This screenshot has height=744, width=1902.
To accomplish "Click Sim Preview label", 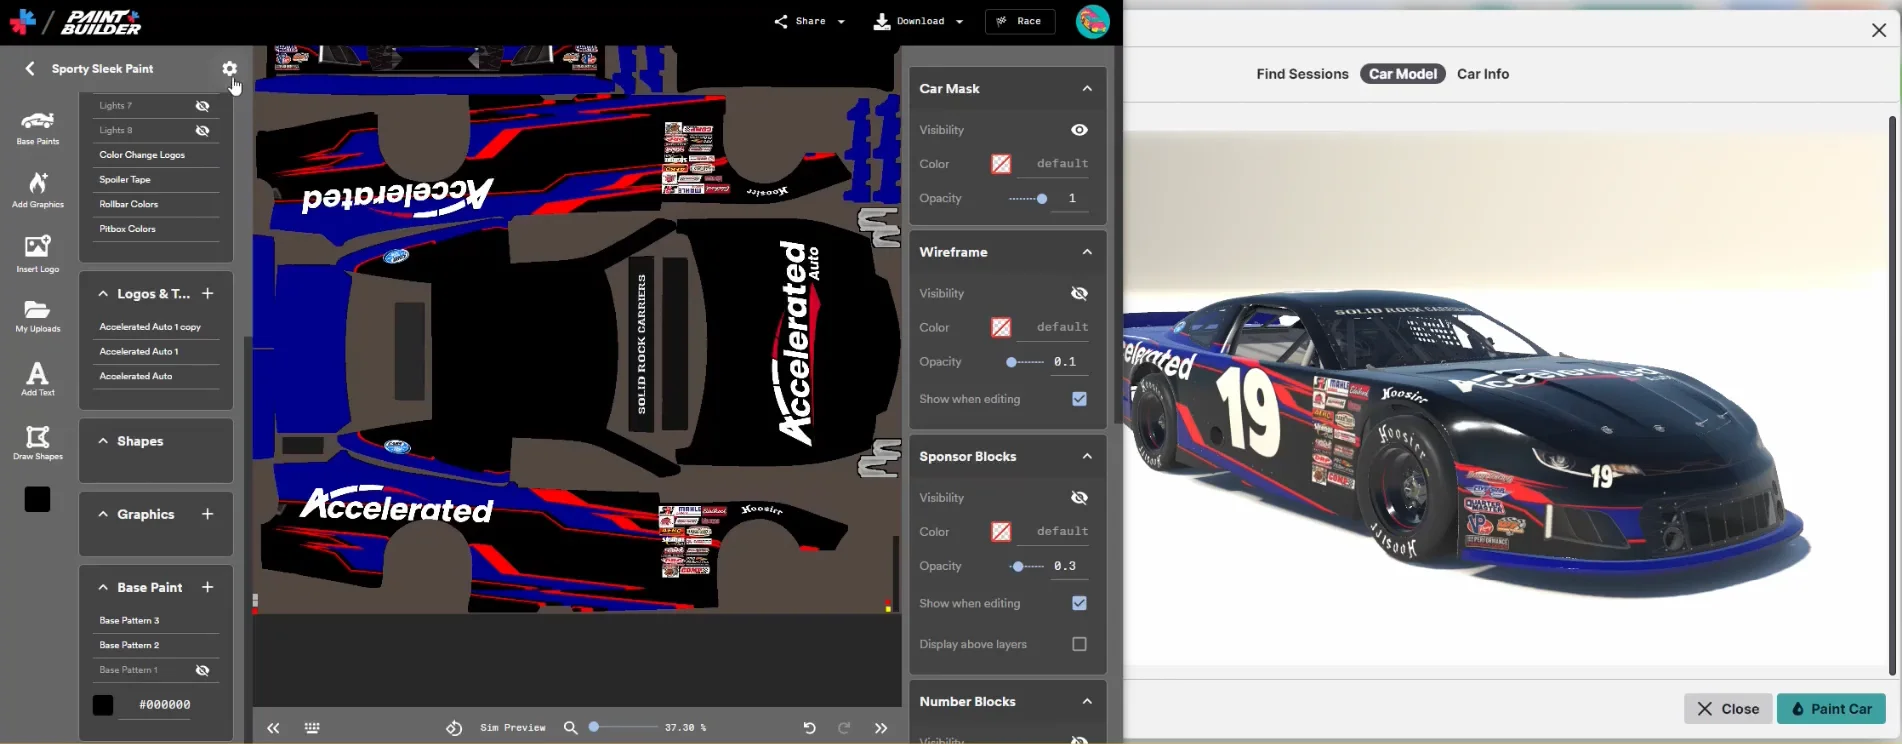I will (x=513, y=728).
